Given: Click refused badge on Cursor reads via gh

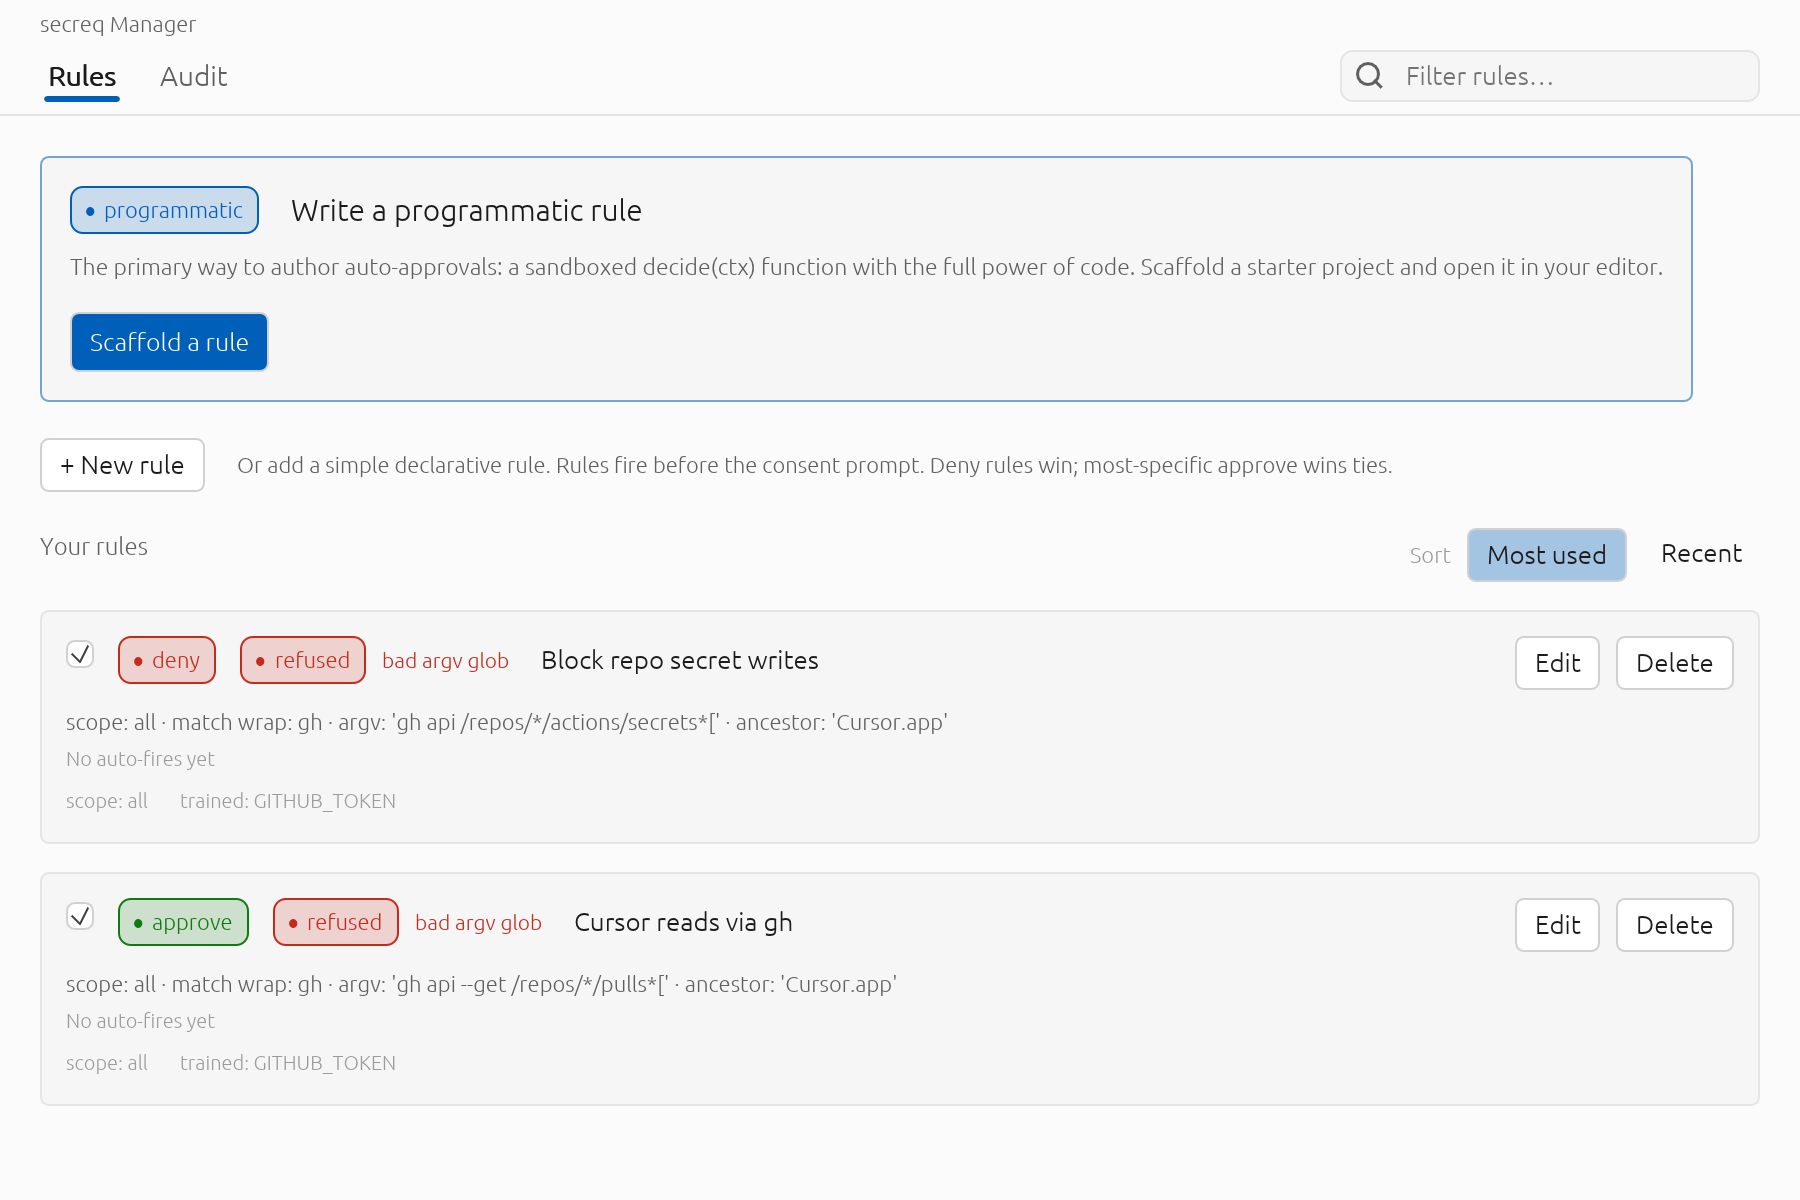Looking at the screenshot, I should [336, 922].
